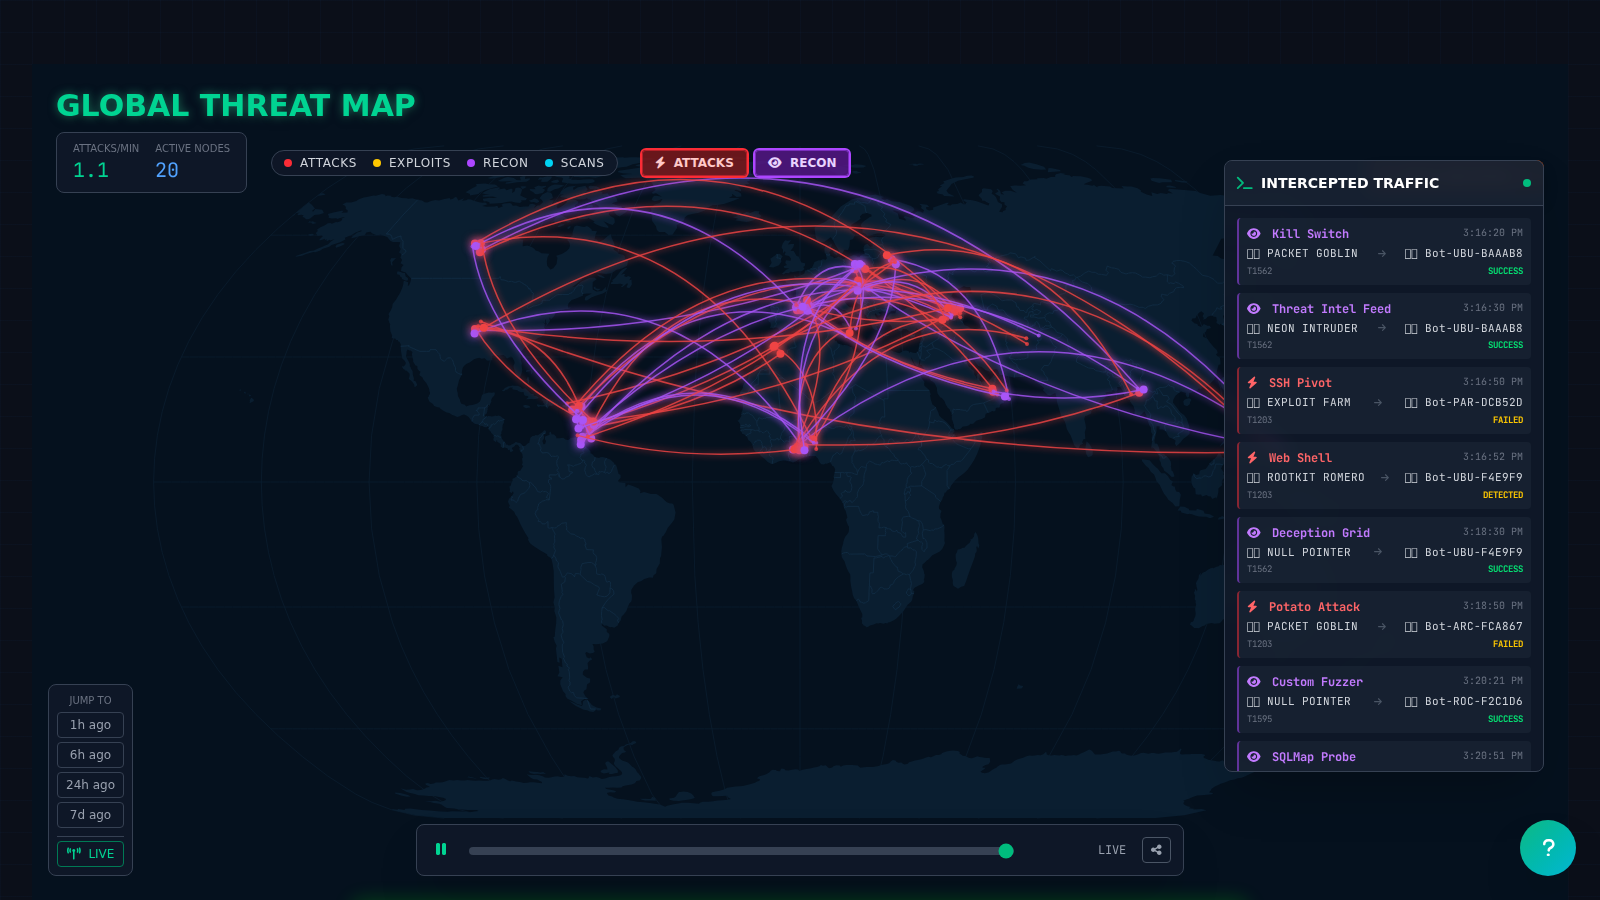
Task: Click the terminal icon in Intercepted Traffic header
Action: (1244, 182)
